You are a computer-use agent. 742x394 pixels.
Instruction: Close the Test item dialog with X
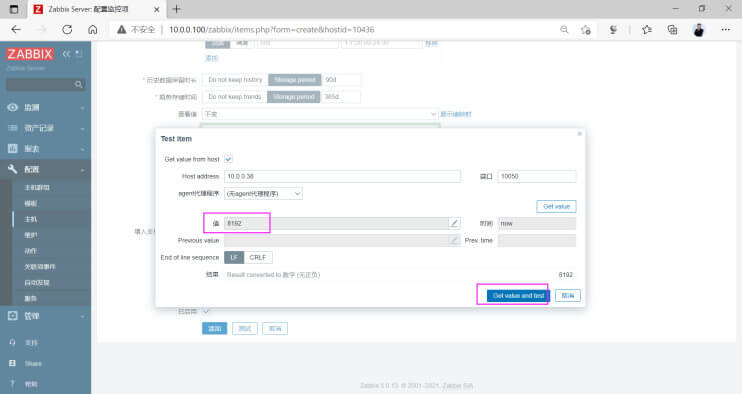pos(579,134)
